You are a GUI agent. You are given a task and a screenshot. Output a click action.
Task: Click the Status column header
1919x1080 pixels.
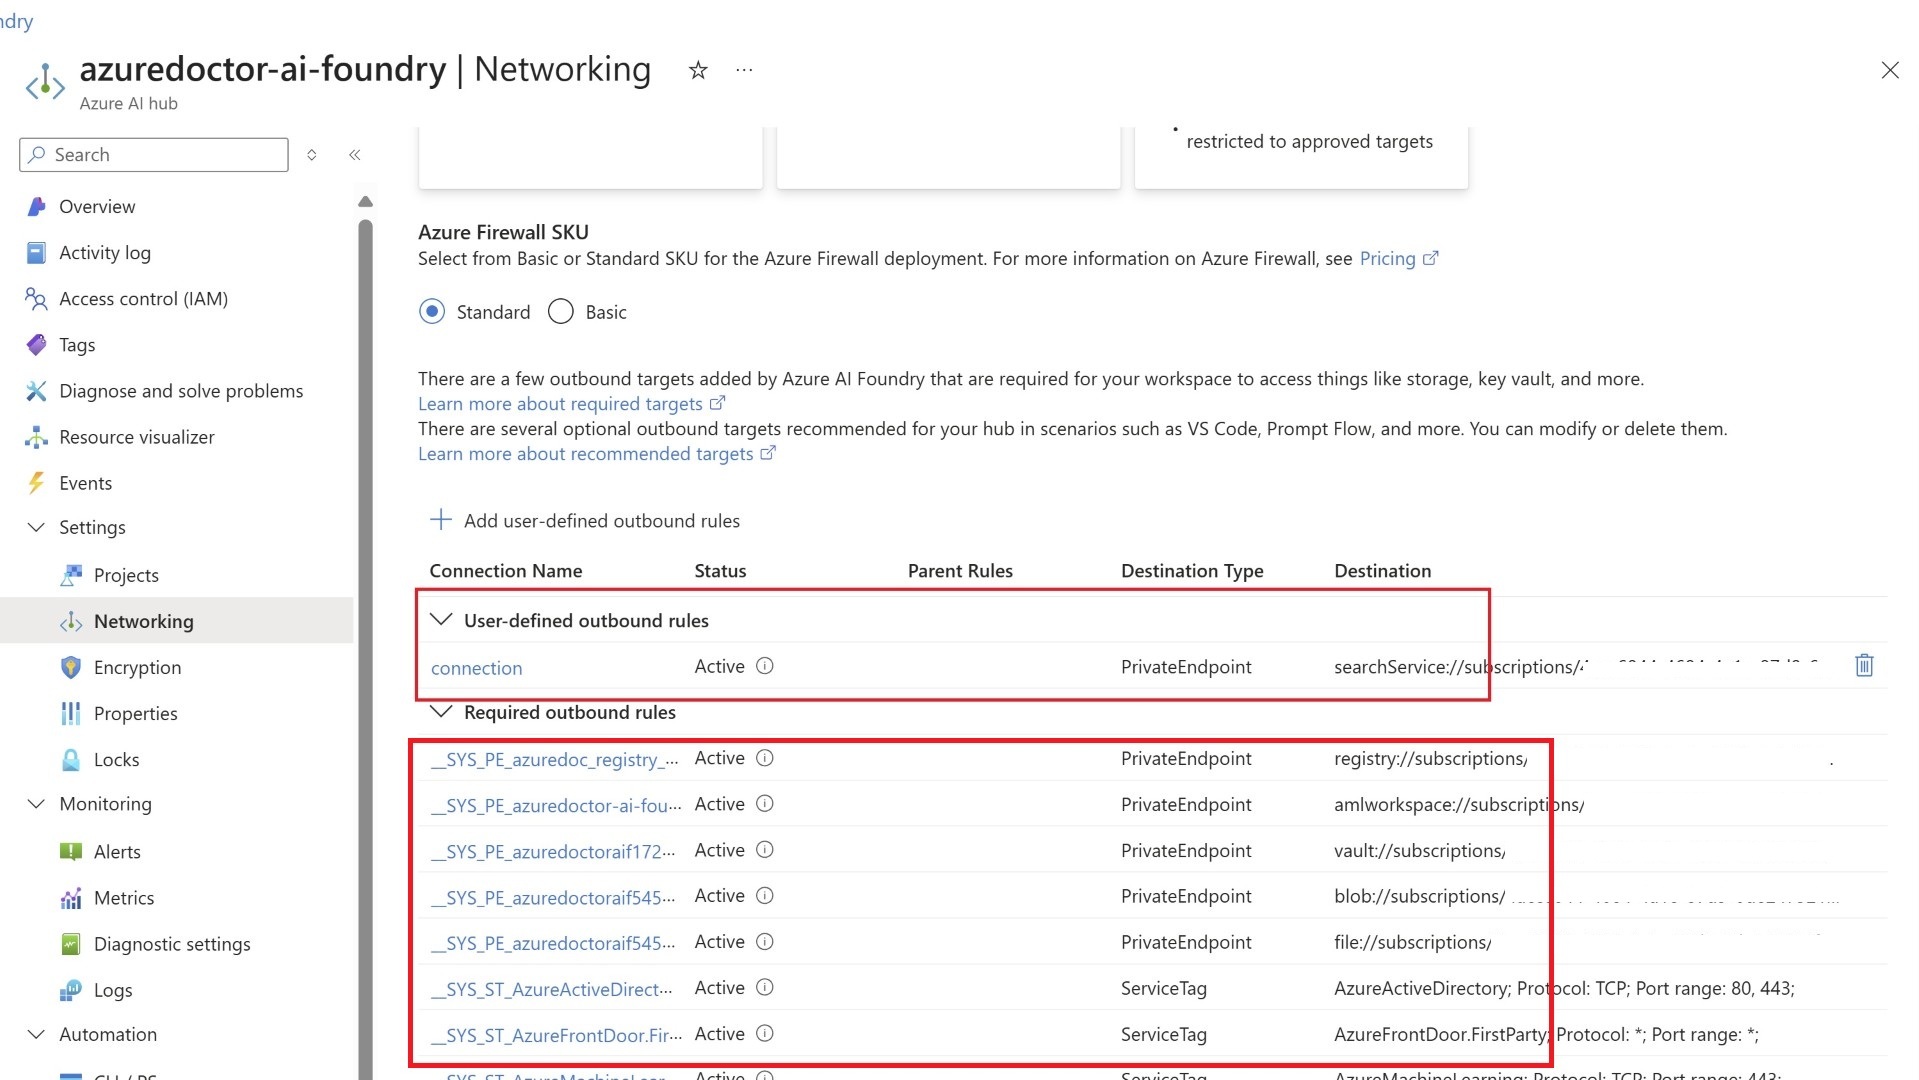pos(720,571)
